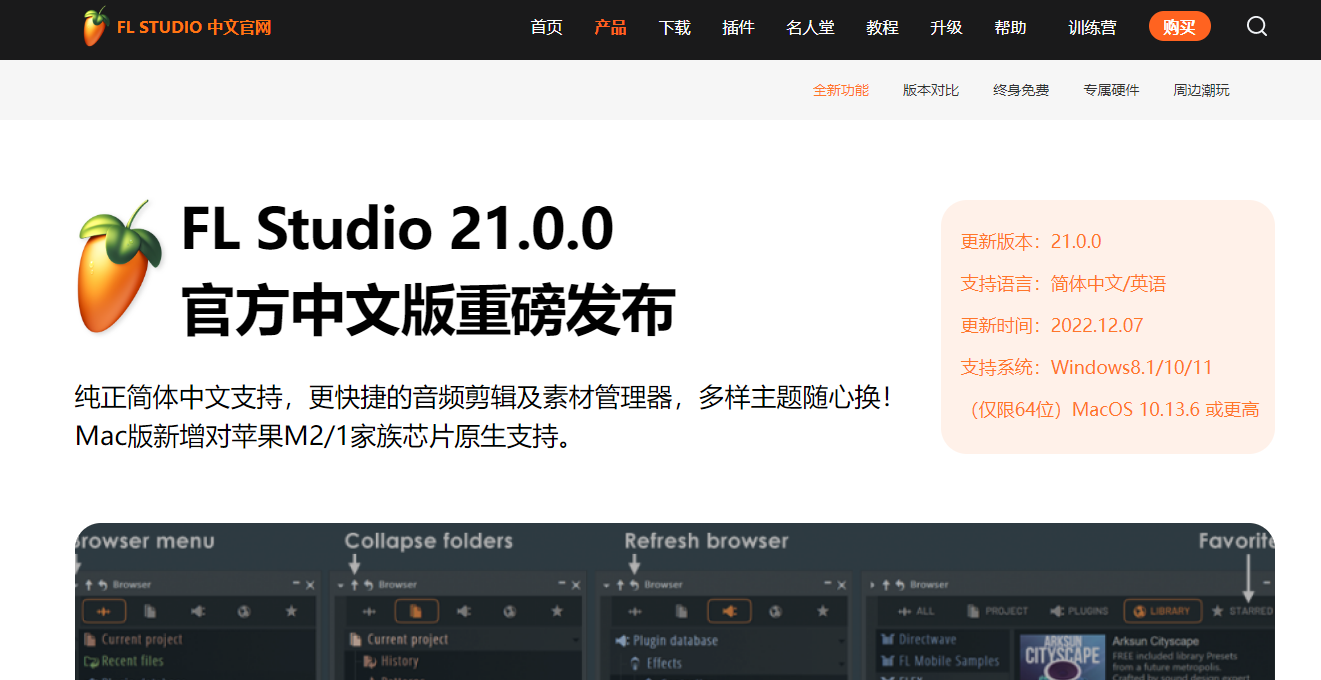Open the 下载 download page

point(675,28)
